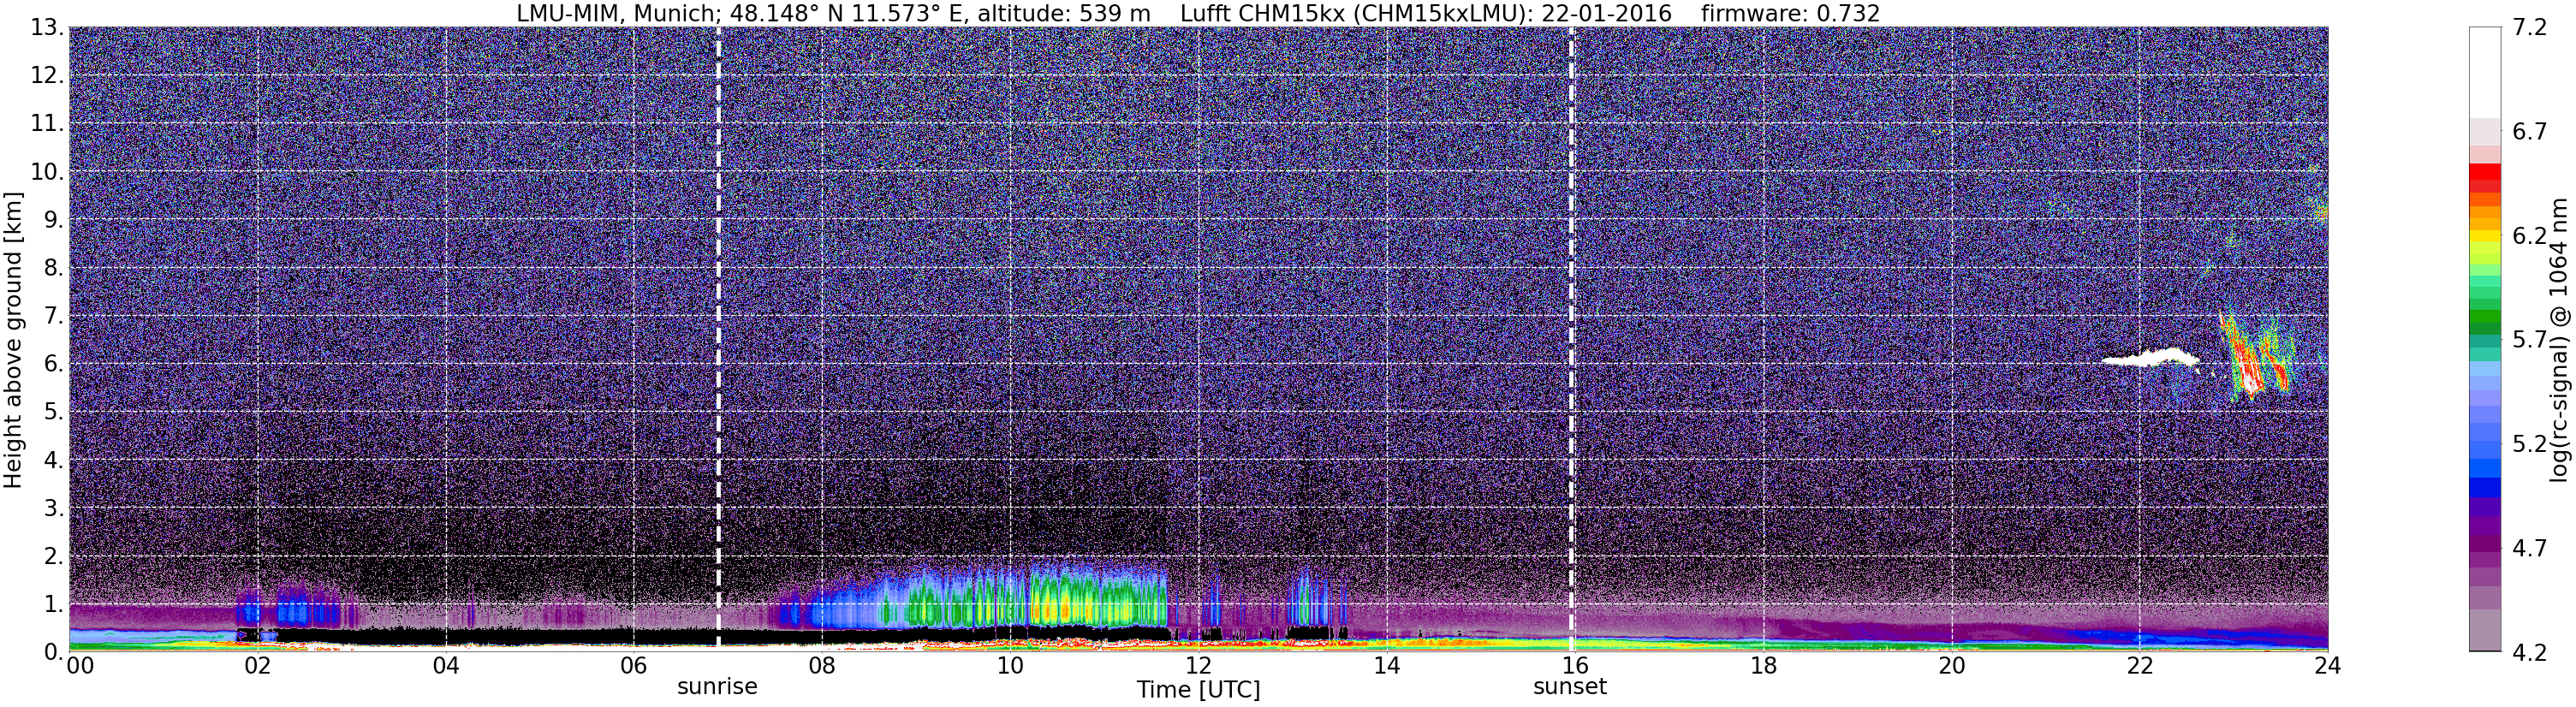Click the 16 tick on the time axis
This screenshot has width=2576, height=707.
click(x=1574, y=666)
